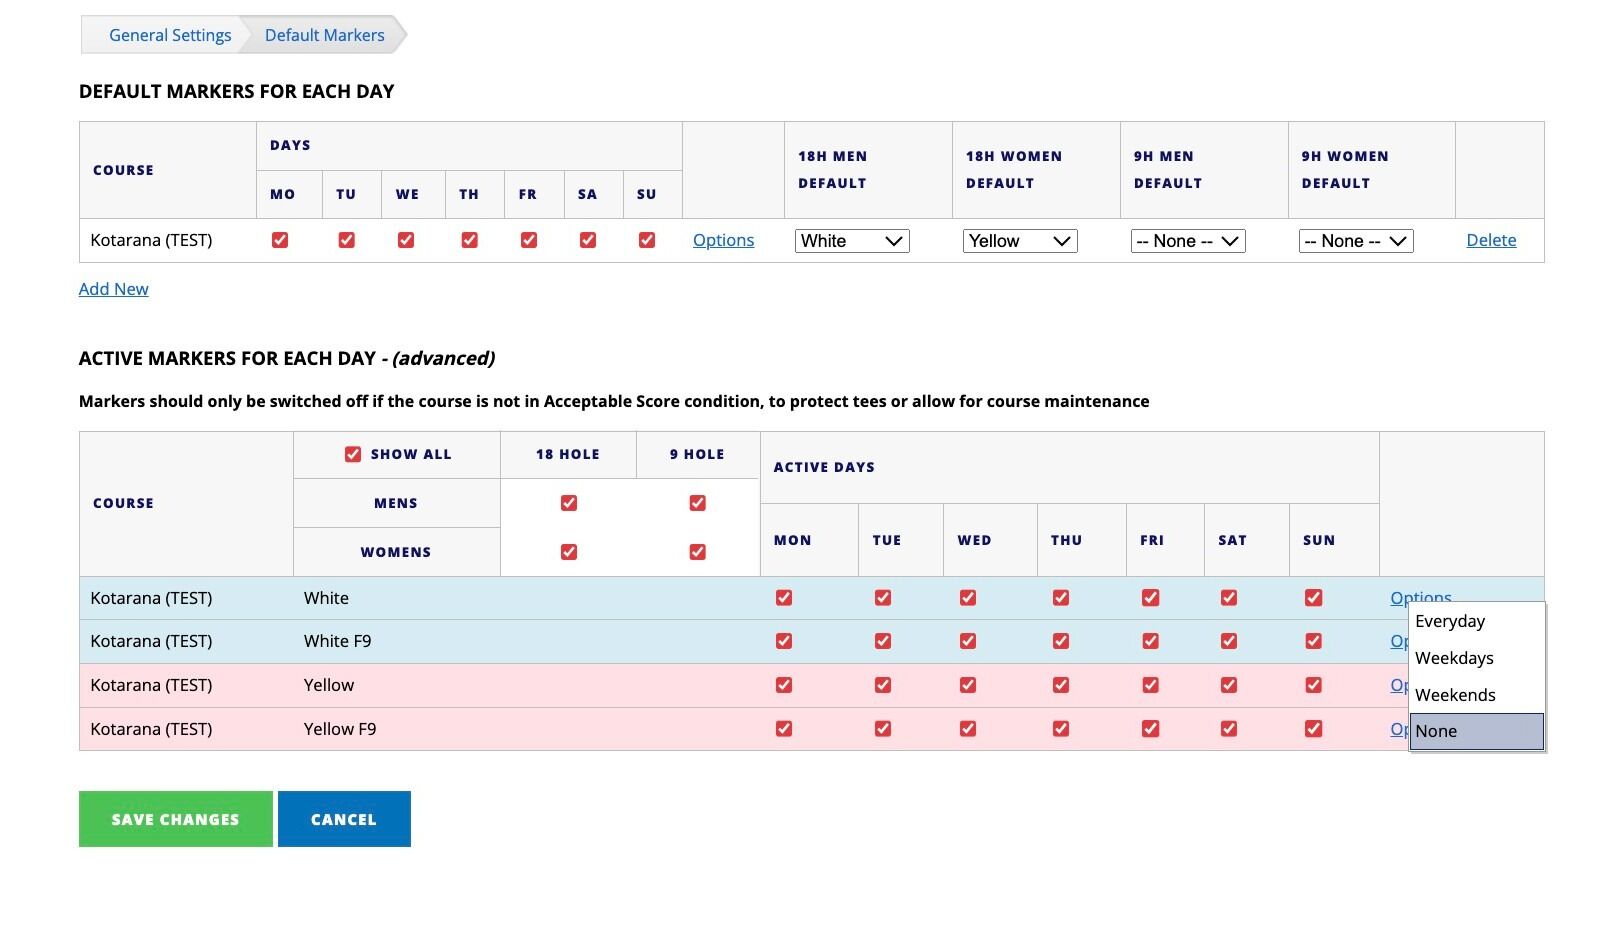Choose Everyday from the options menu

[1477, 621]
